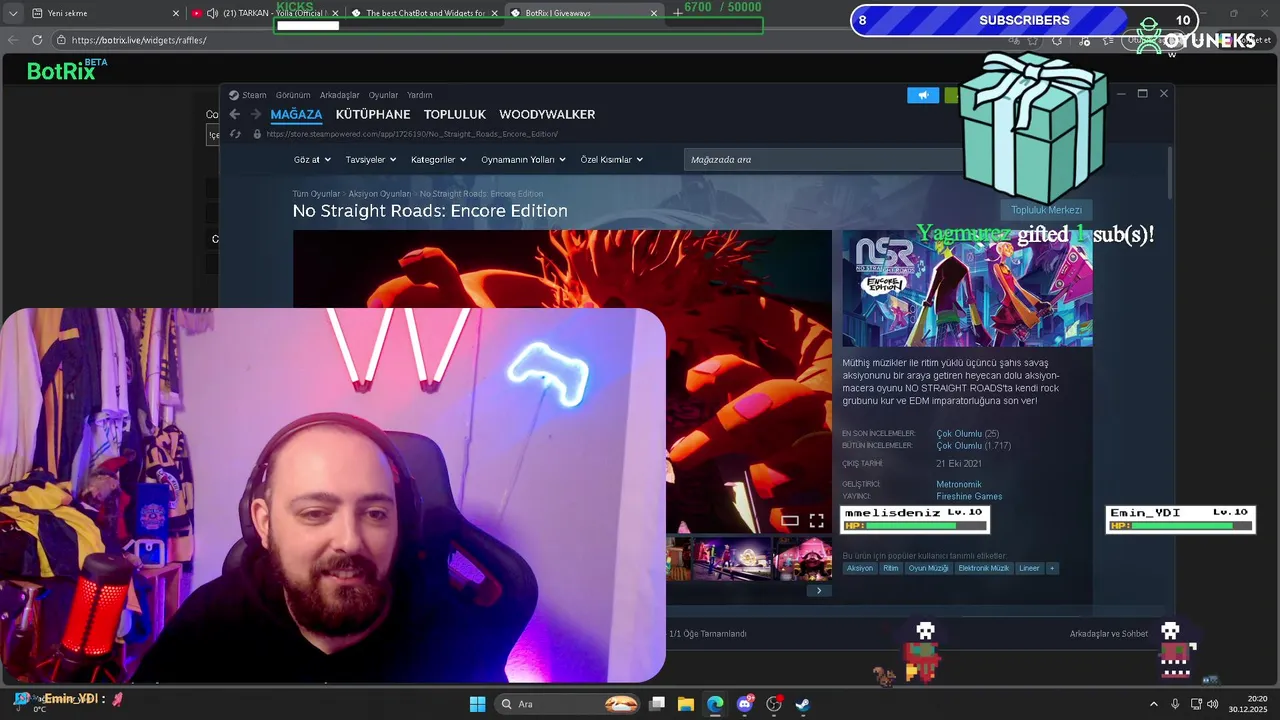The image size is (1280, 720).
Task: Open the Steam announcements megaphone button
Action: tap(923, 95)
